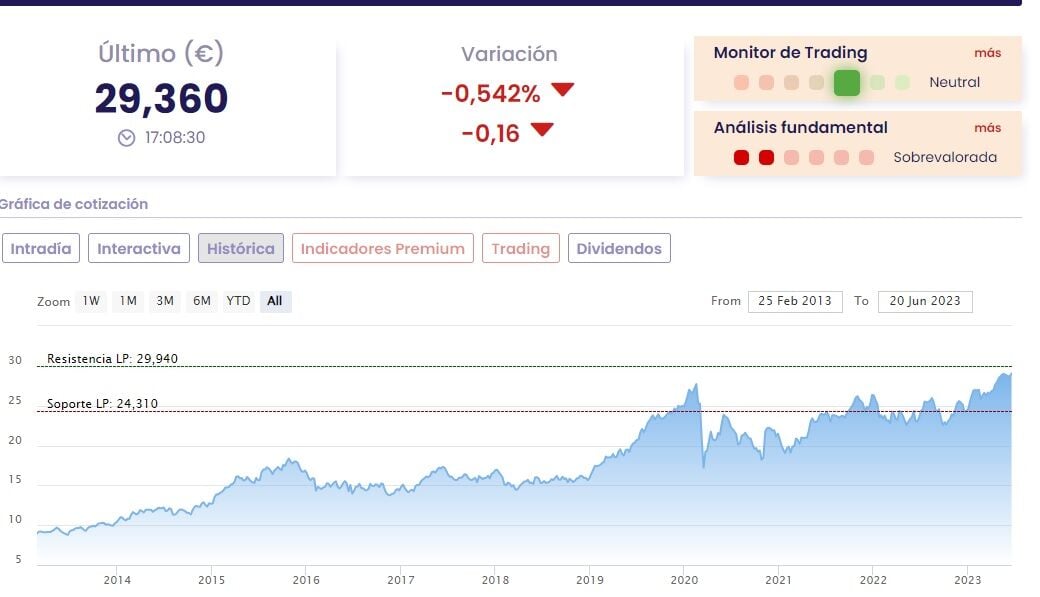Switch to the Interactiva chart tab

(x=138, y=249)
